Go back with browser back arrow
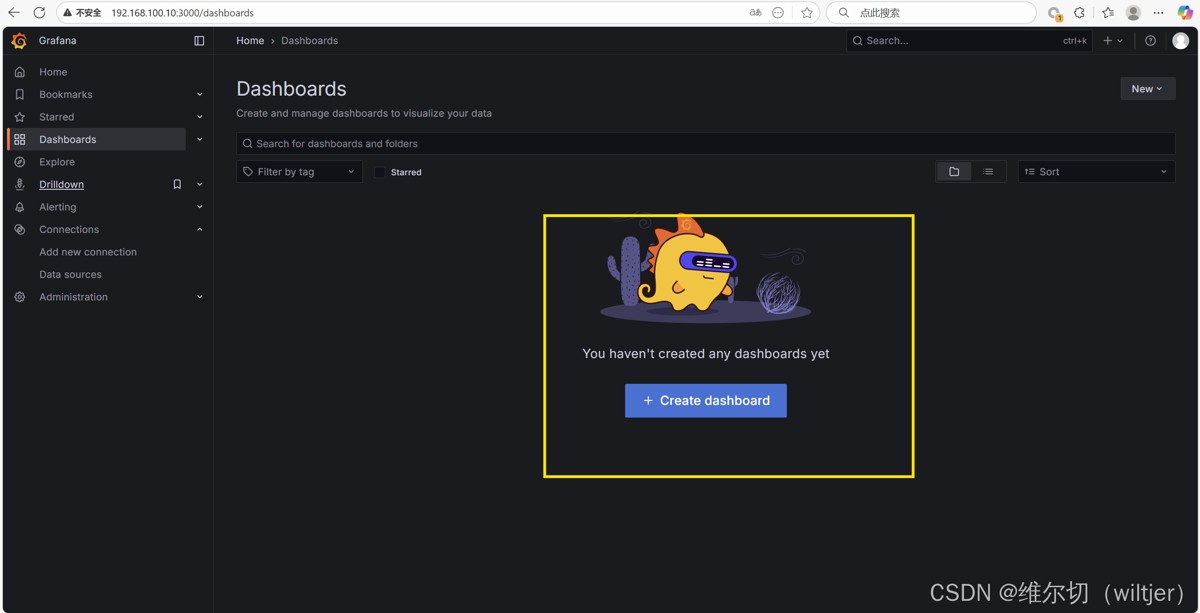 pos(14,13)
